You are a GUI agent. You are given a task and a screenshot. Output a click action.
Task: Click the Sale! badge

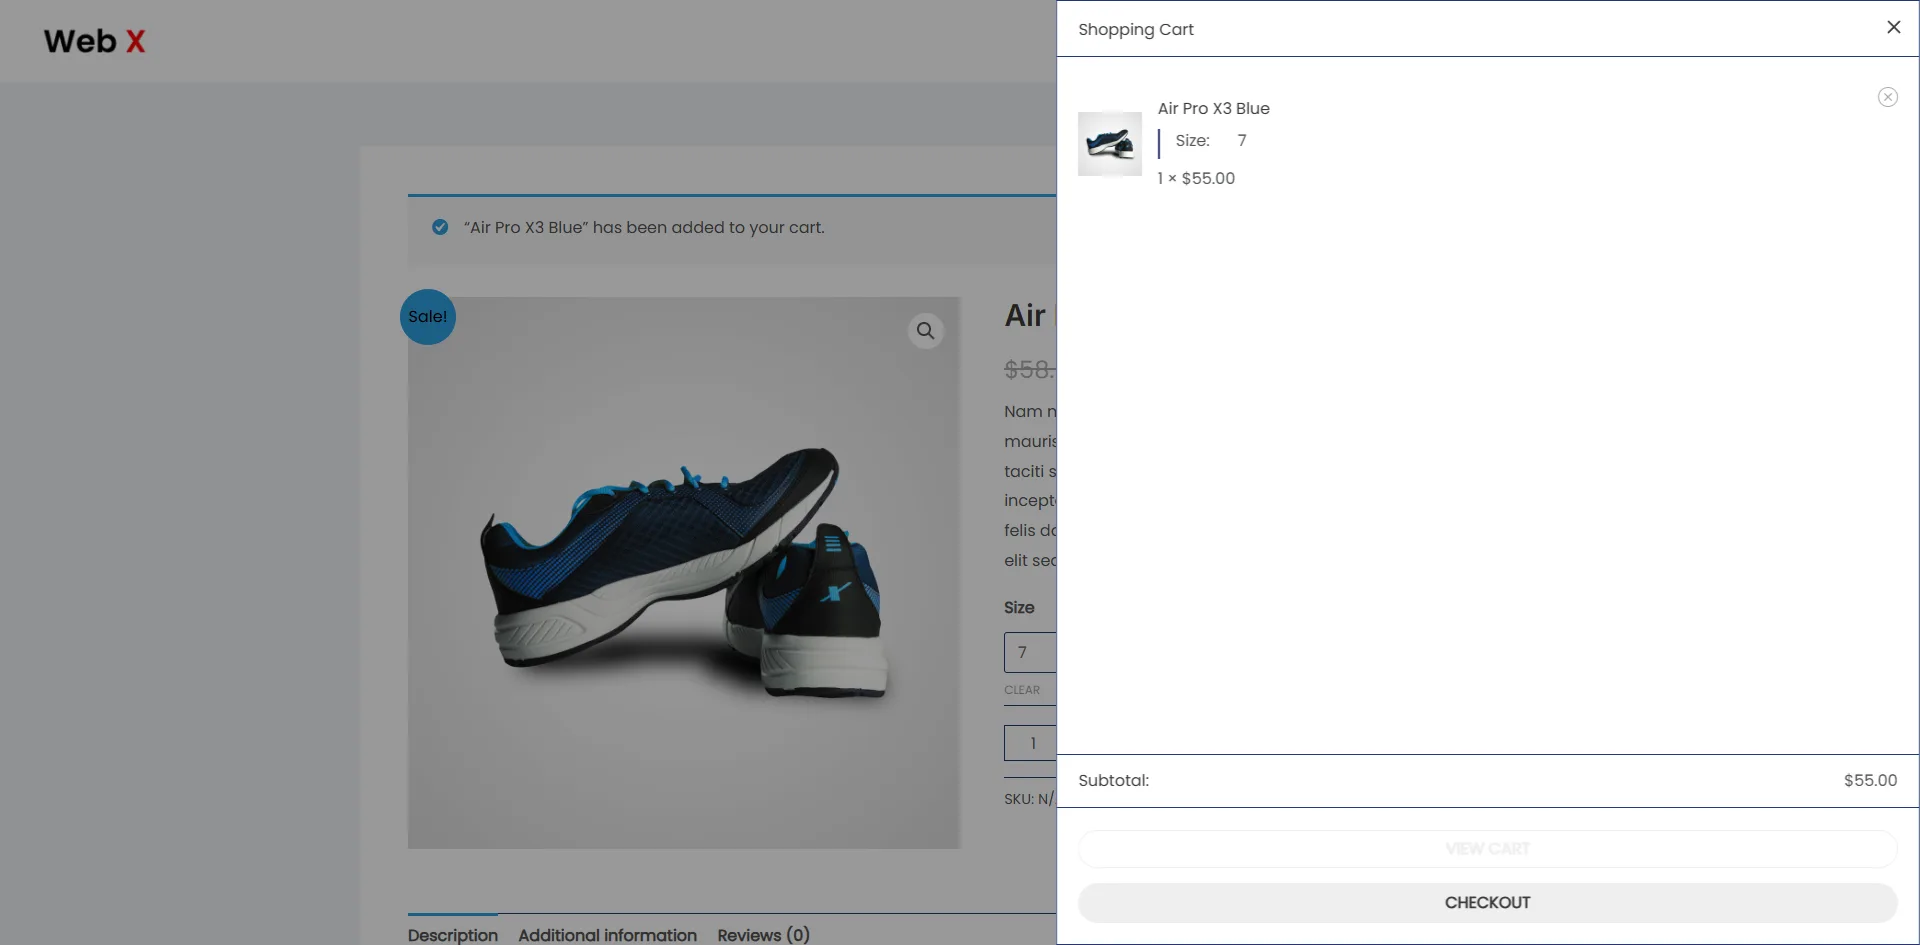tap(428, 316)
